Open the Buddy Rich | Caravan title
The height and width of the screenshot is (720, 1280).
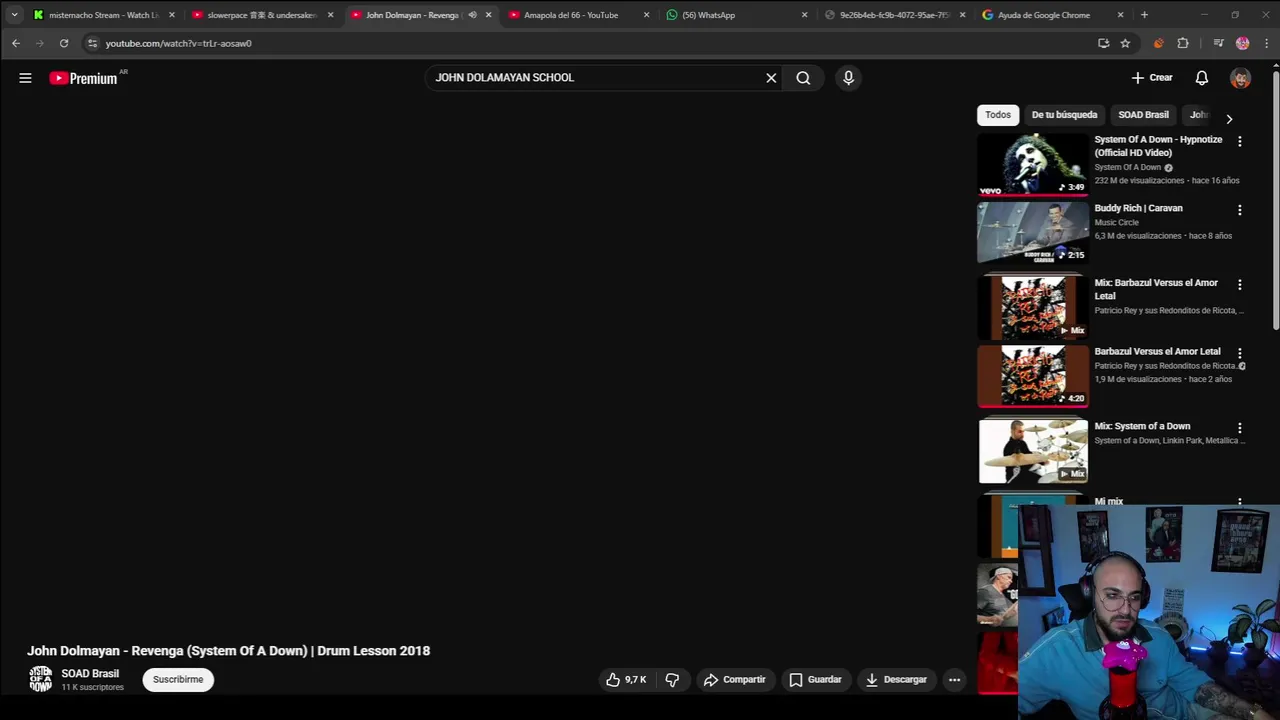click(x=1138, y=208)
